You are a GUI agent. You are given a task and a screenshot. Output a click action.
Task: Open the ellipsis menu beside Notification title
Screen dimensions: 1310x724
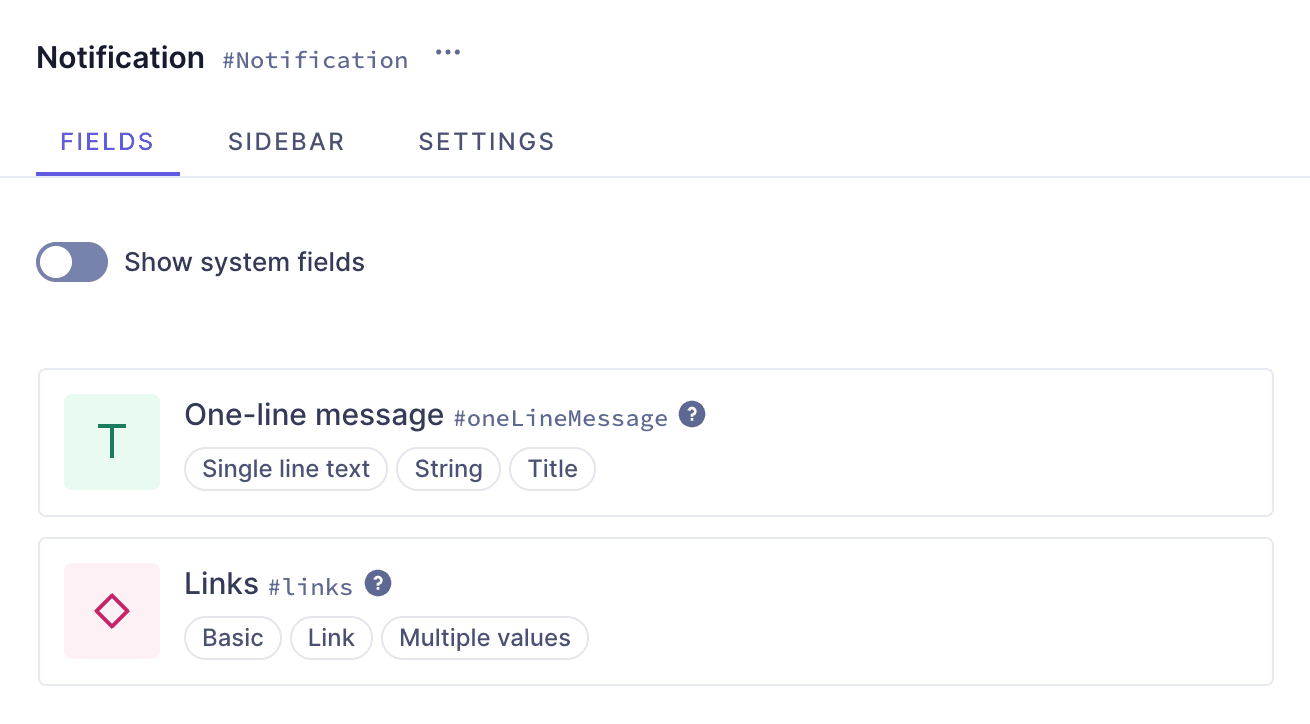click(447, 52)
